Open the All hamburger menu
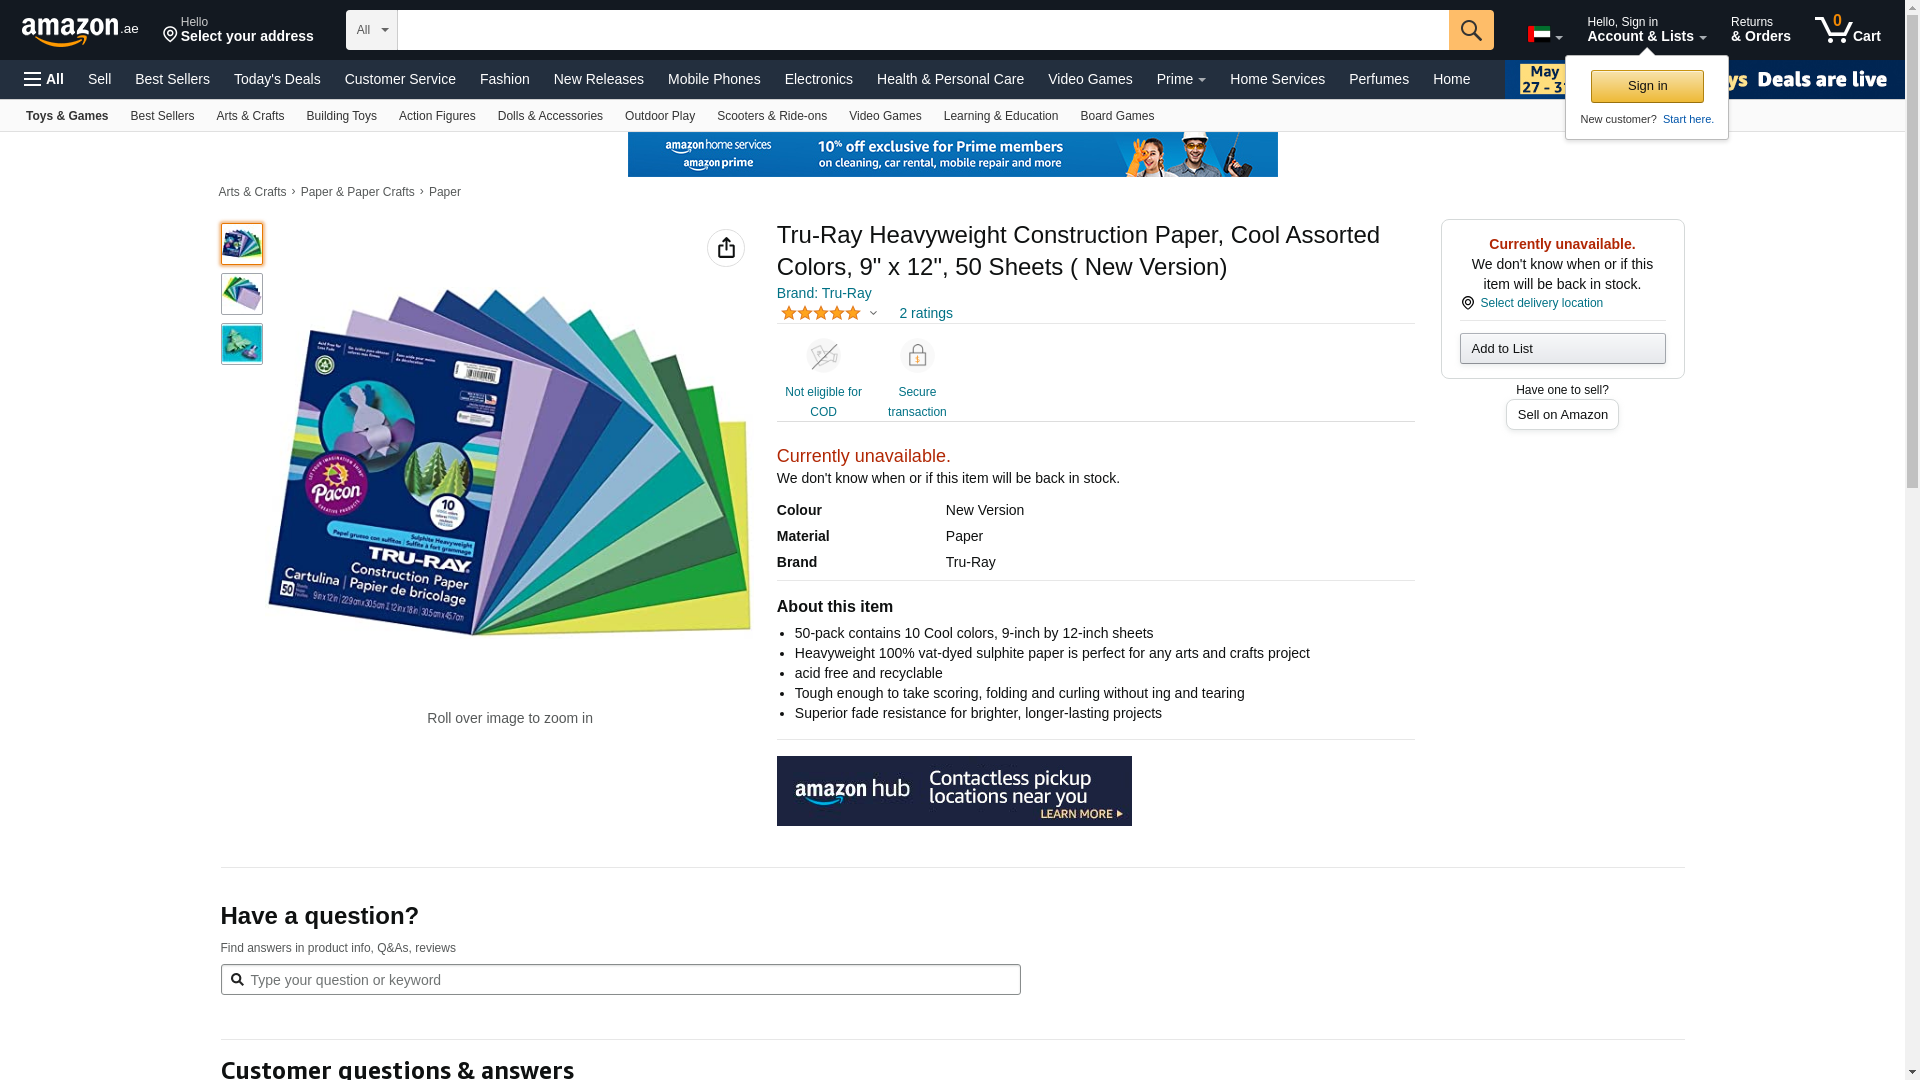 [x=44, y=79]
